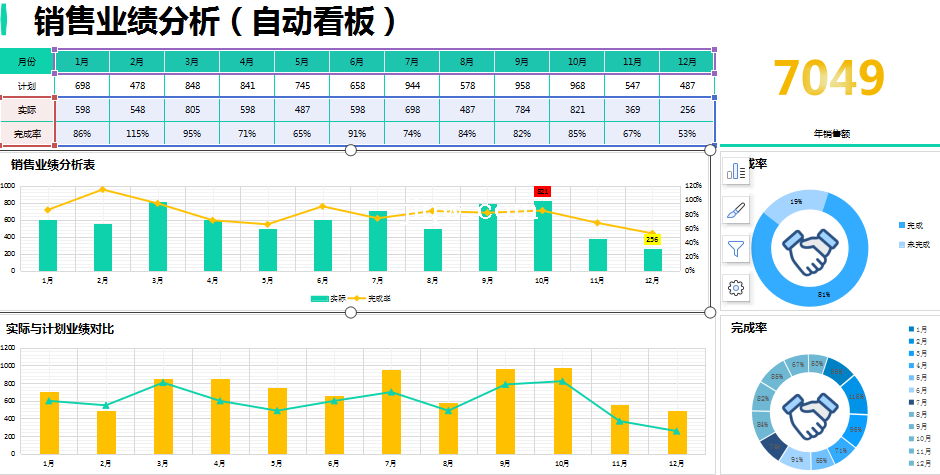Select the 115% completion rate cell
940x475 pixels.
(x=137, y=133)
